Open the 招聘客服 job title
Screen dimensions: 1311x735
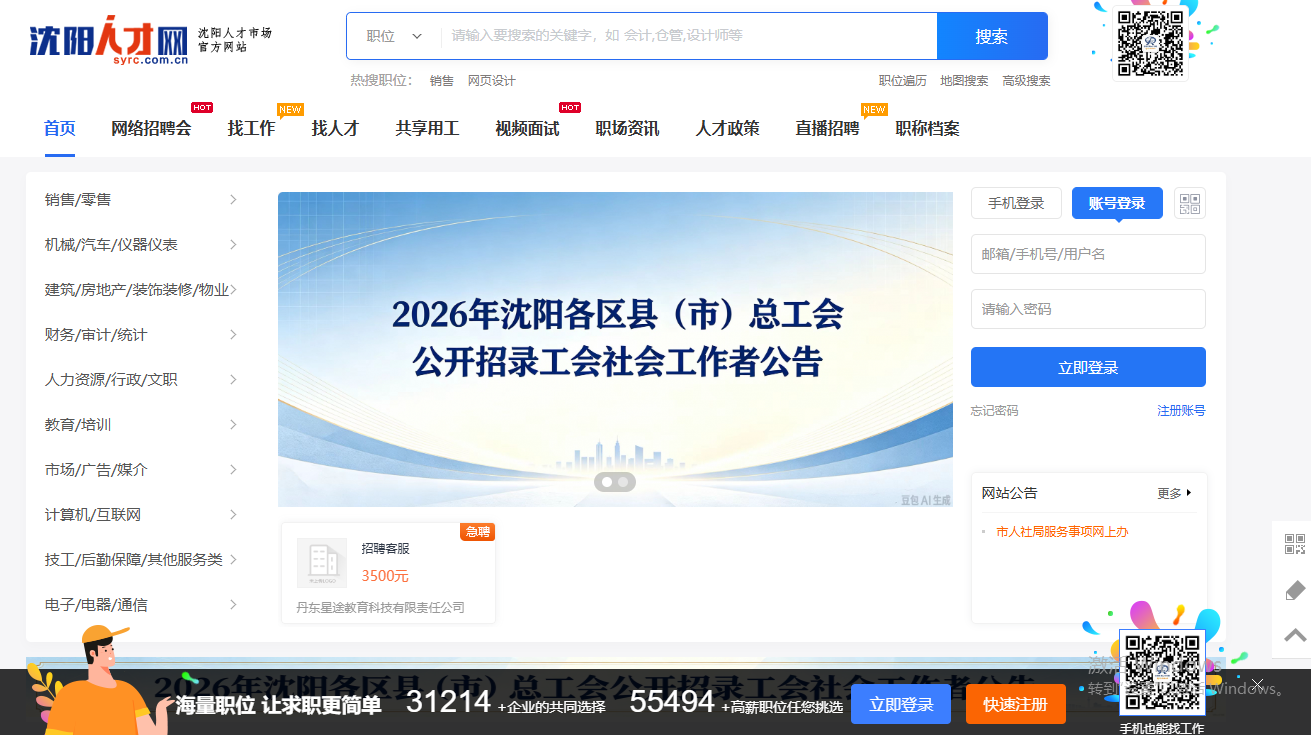click(x=385, y=549)
